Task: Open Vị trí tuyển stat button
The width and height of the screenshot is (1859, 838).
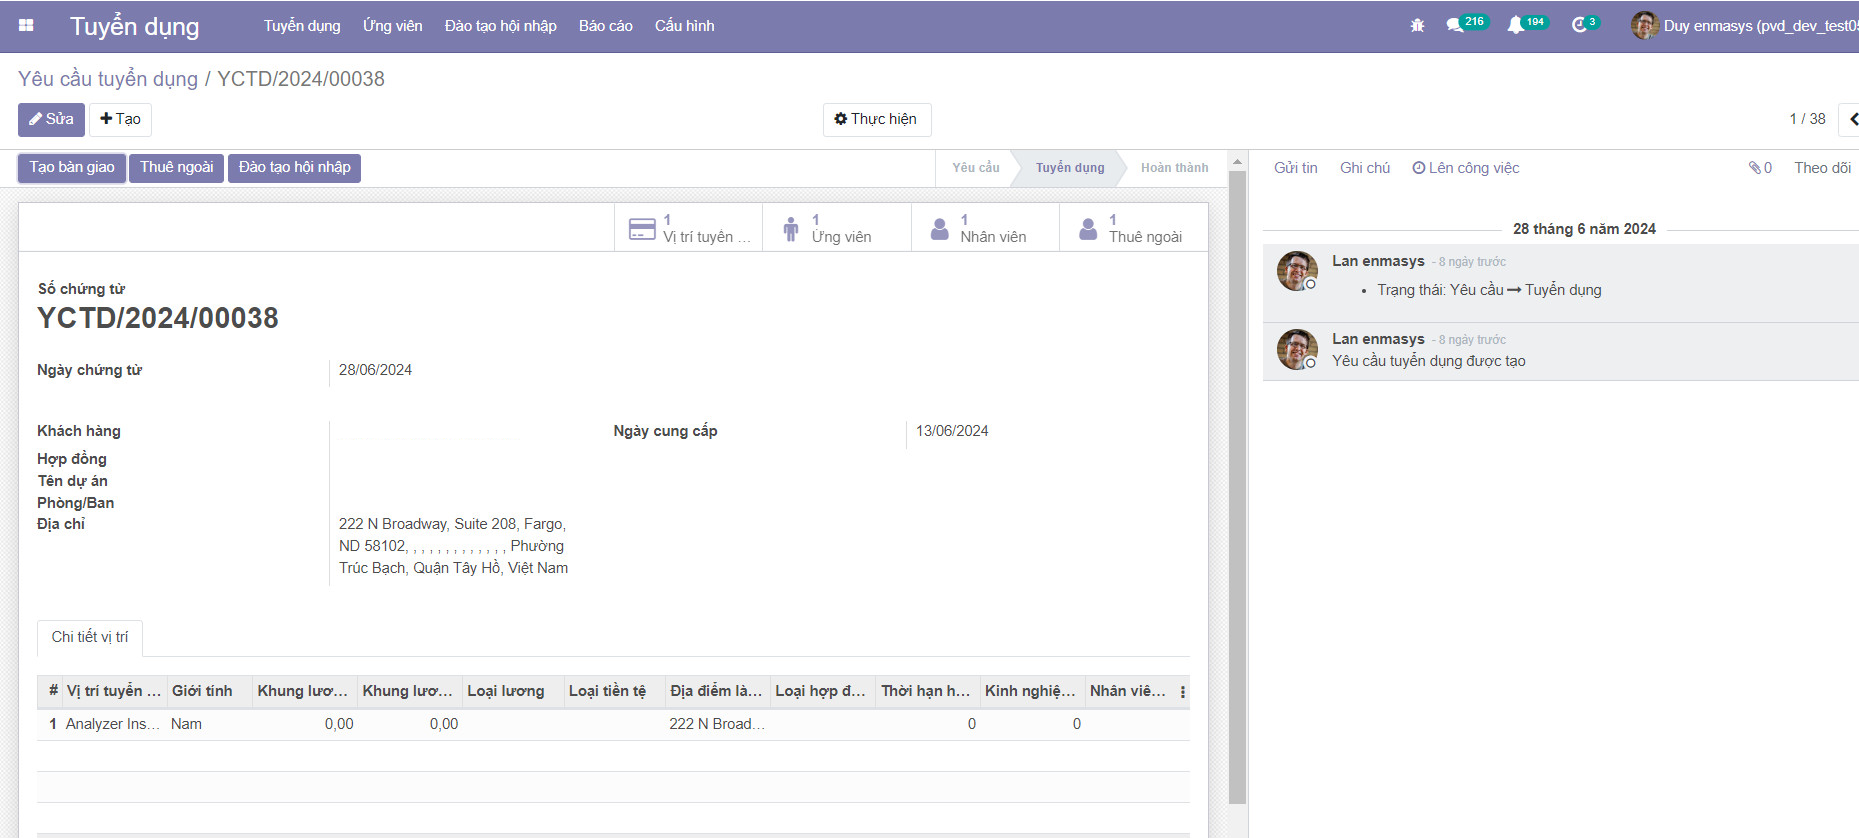Action: [x=689, y=229]
